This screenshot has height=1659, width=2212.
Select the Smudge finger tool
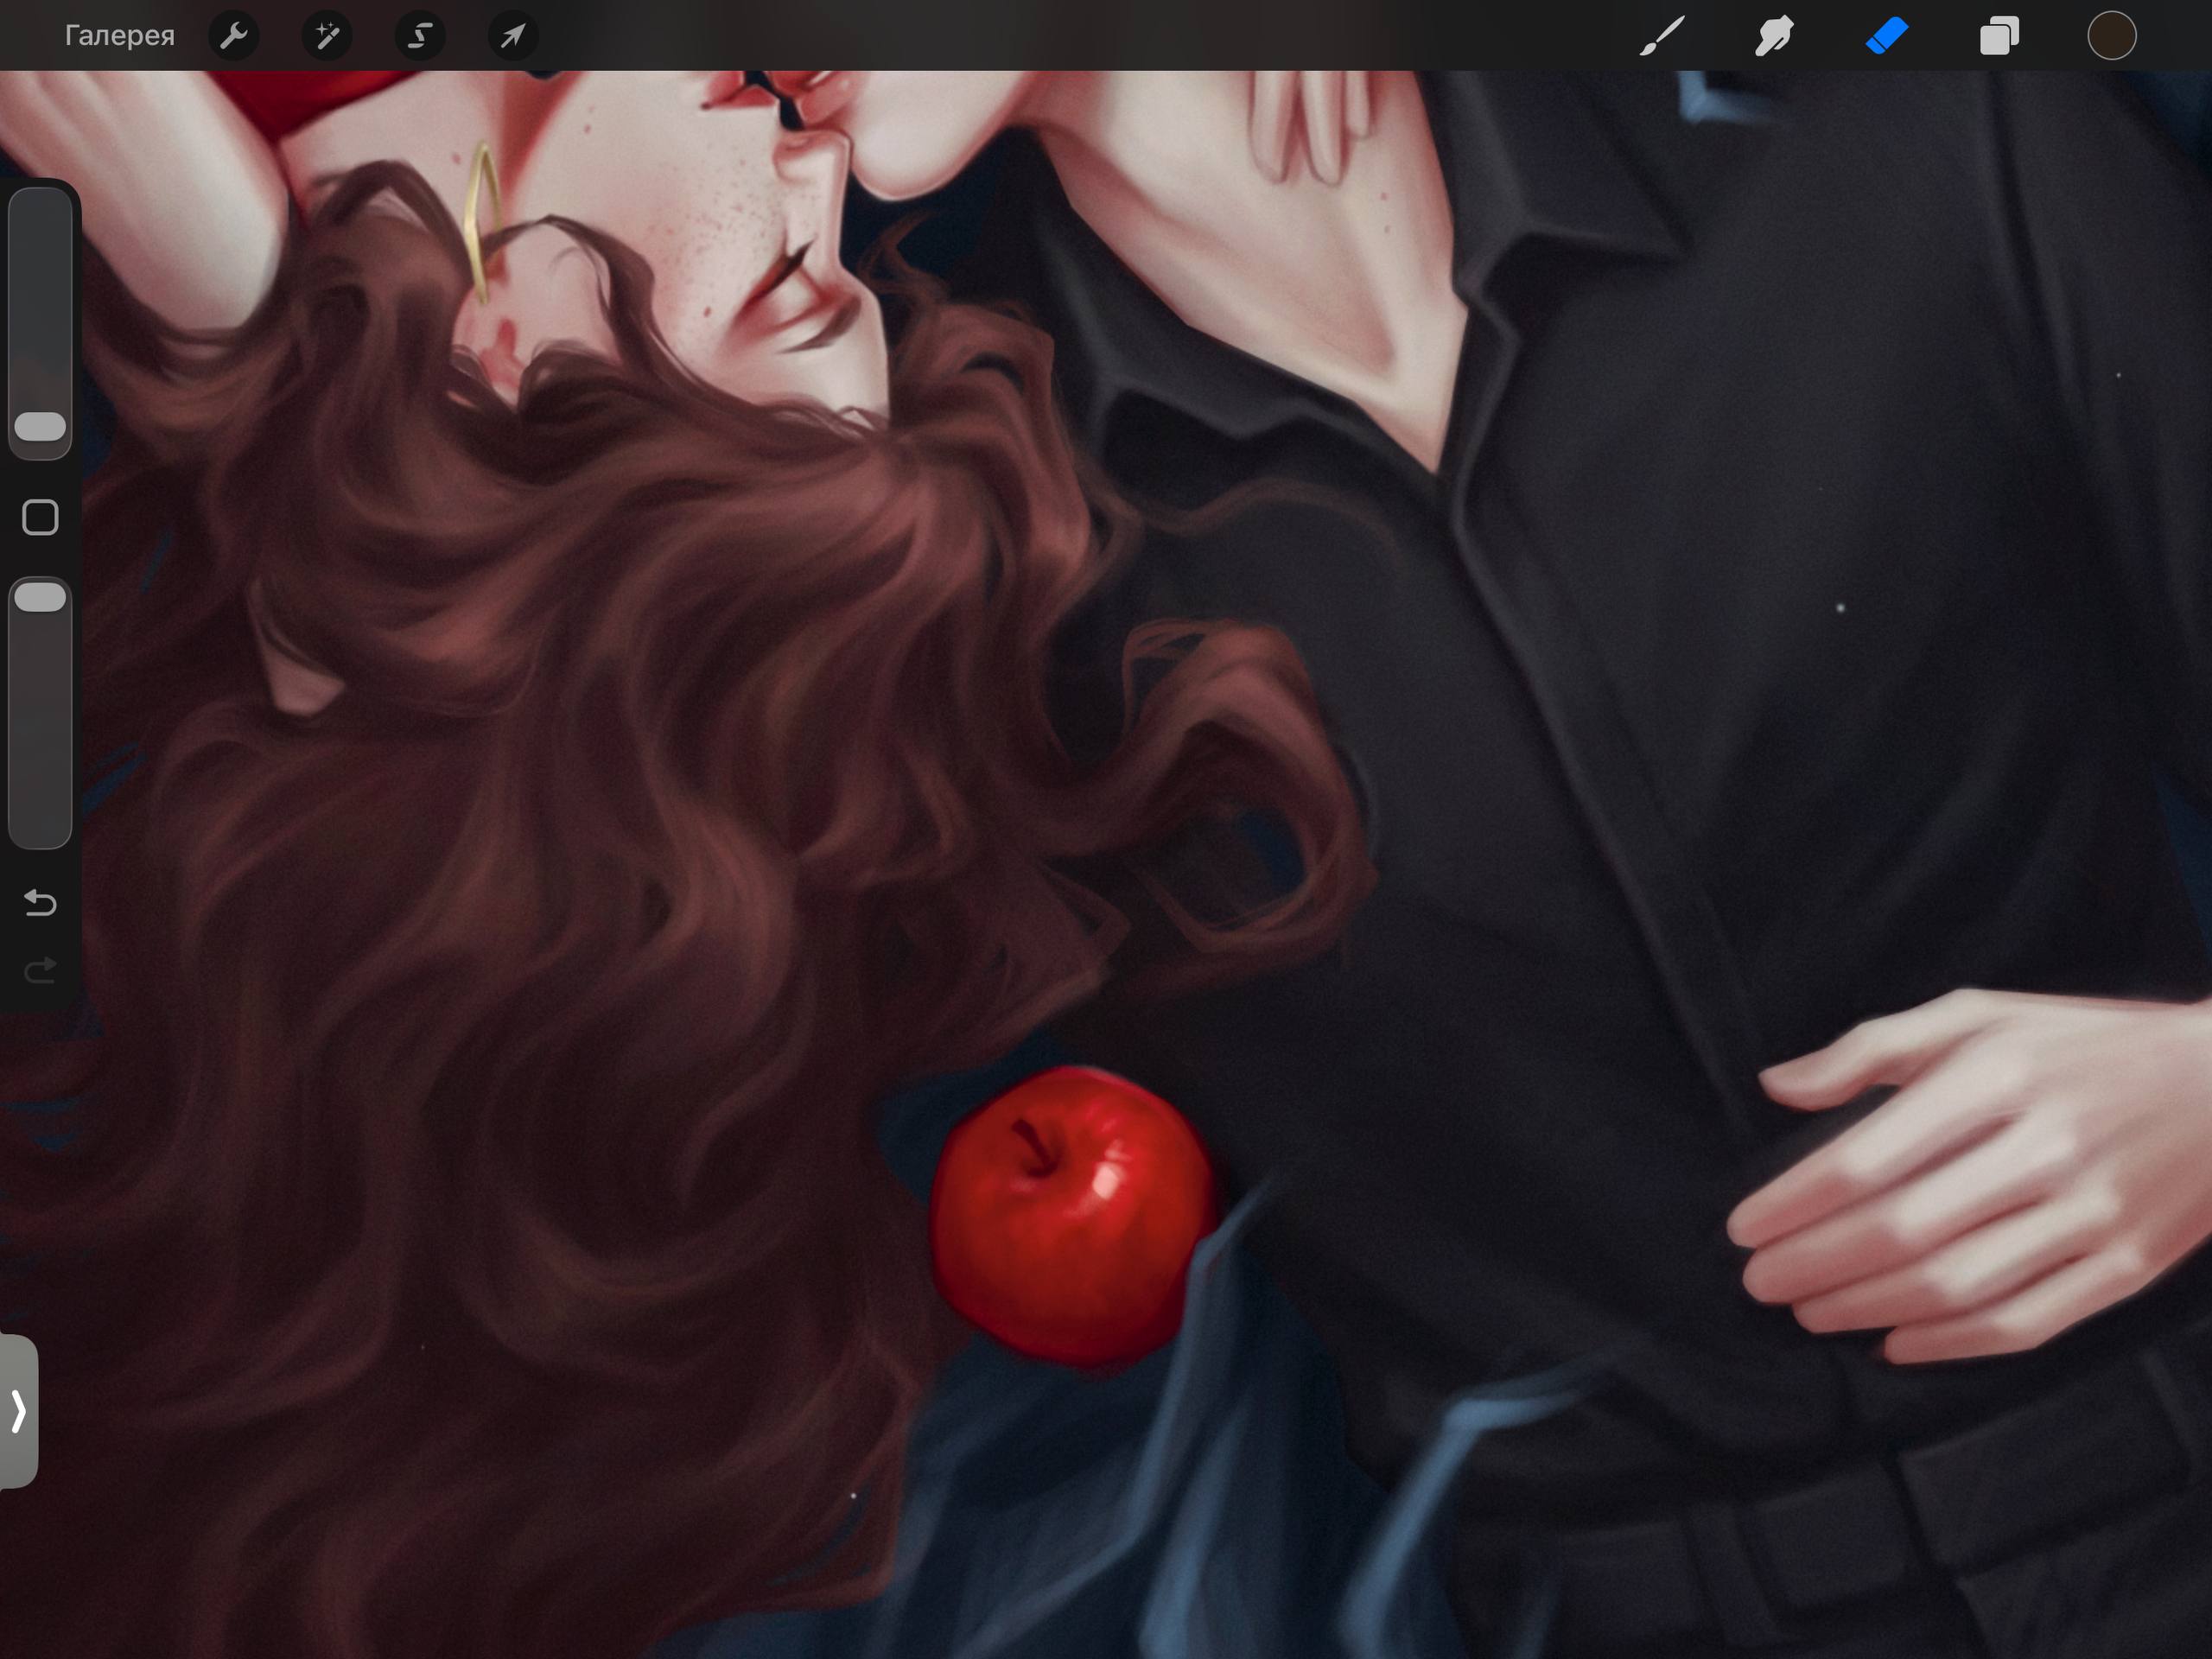pos(1774,36)
